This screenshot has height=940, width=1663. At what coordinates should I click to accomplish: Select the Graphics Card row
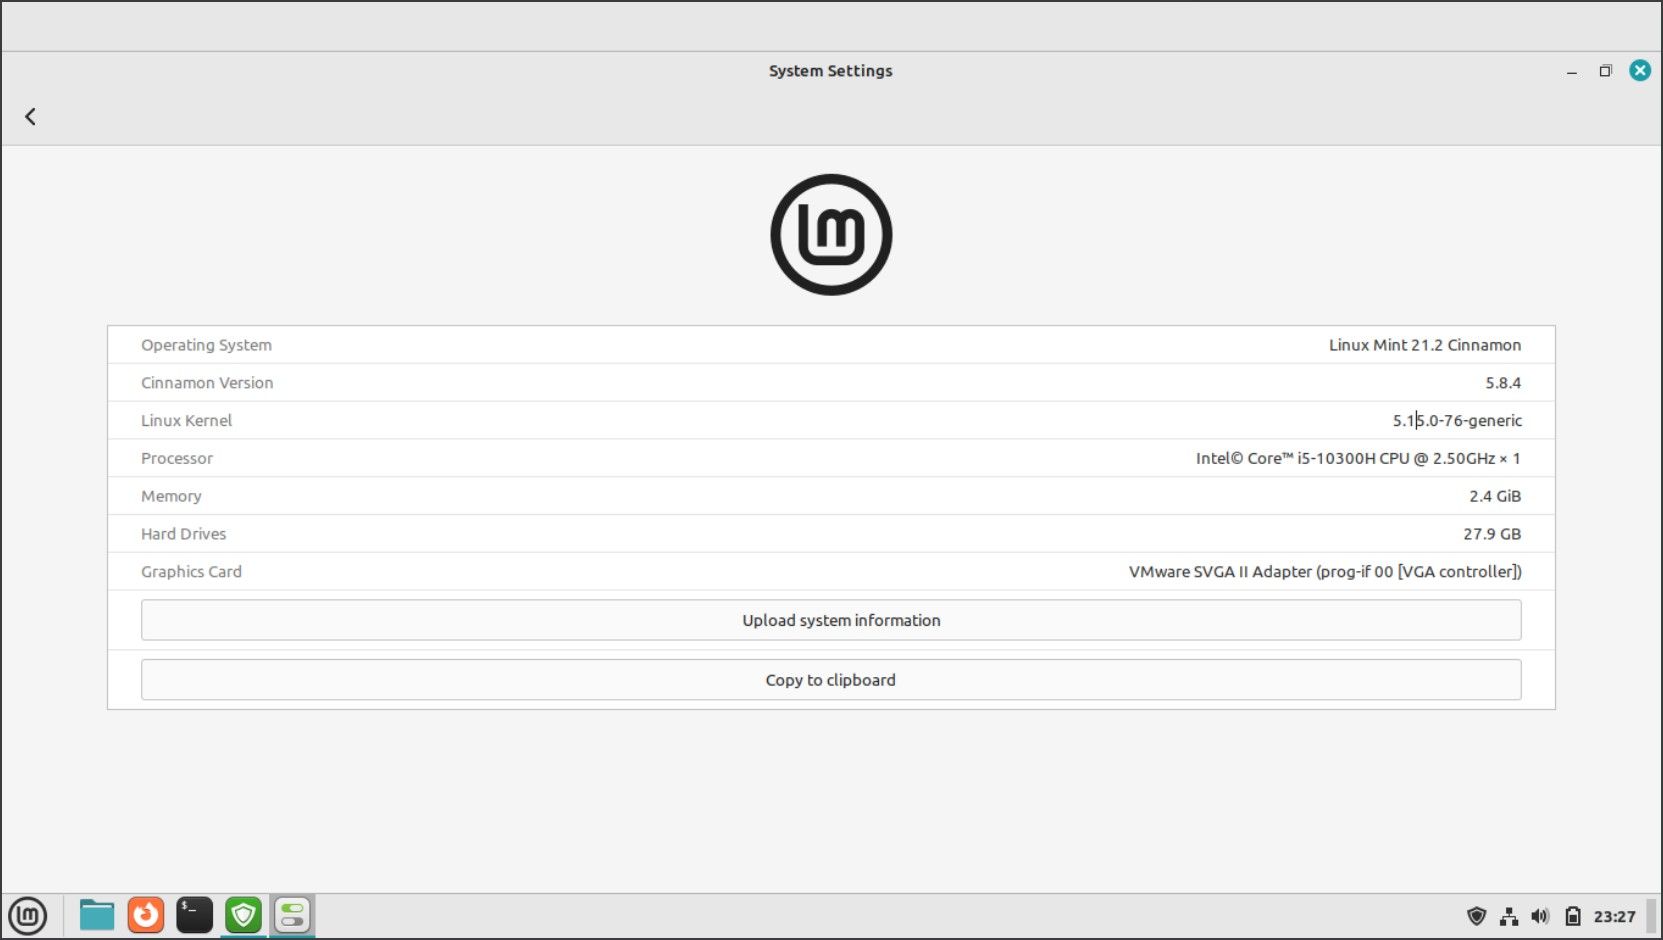click(831, 571)
